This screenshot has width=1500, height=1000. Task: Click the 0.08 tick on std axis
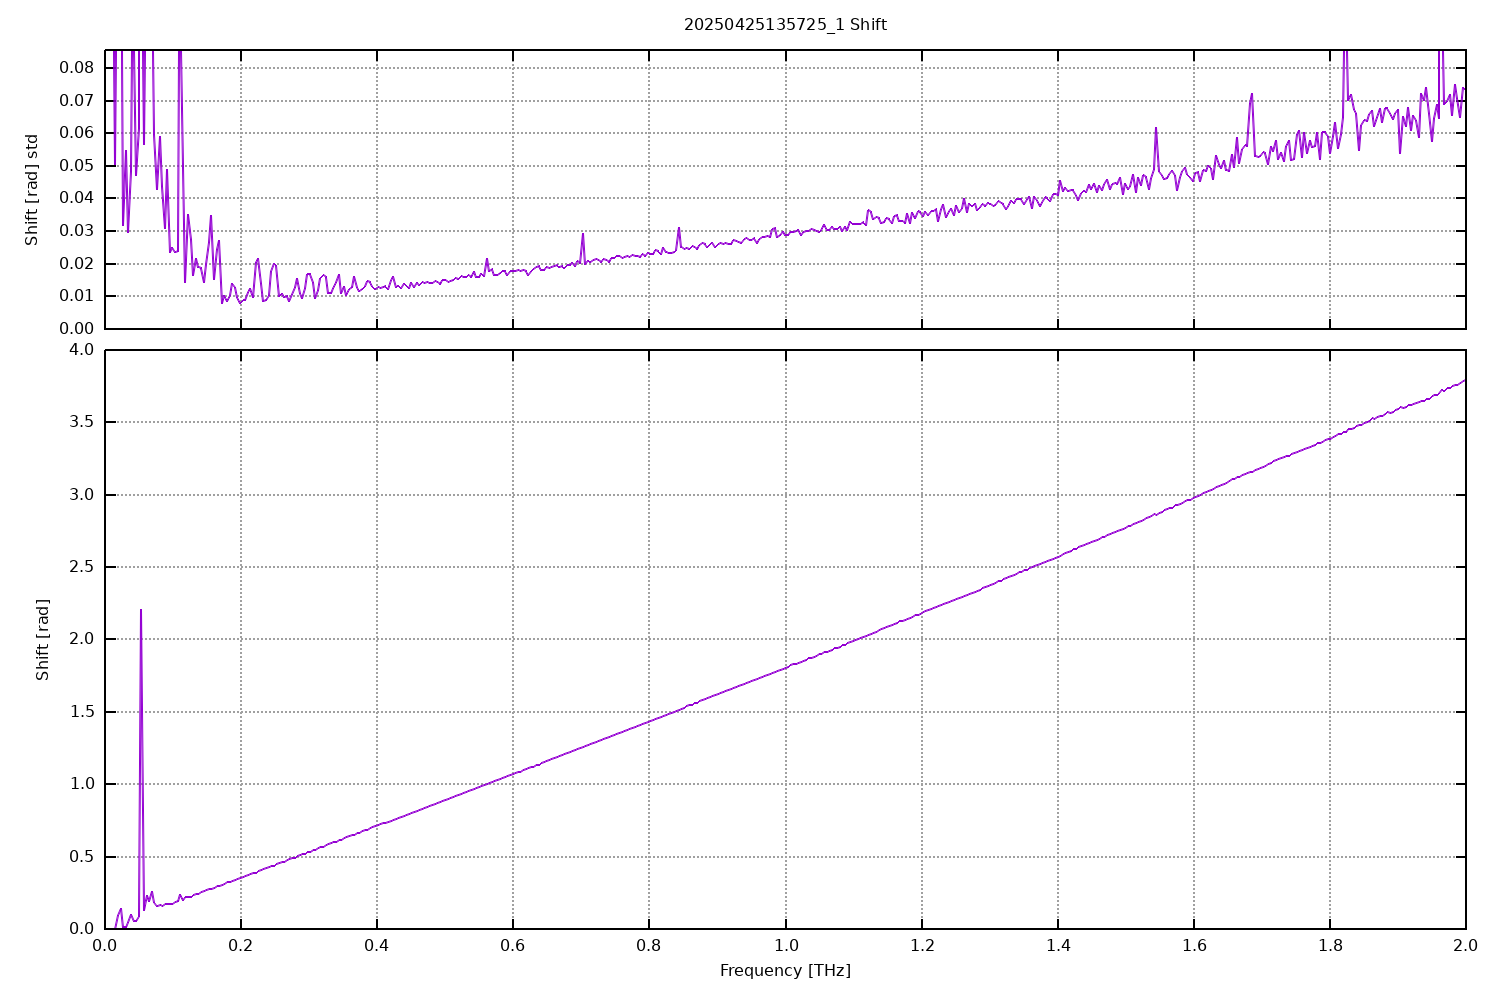(77, 68)
